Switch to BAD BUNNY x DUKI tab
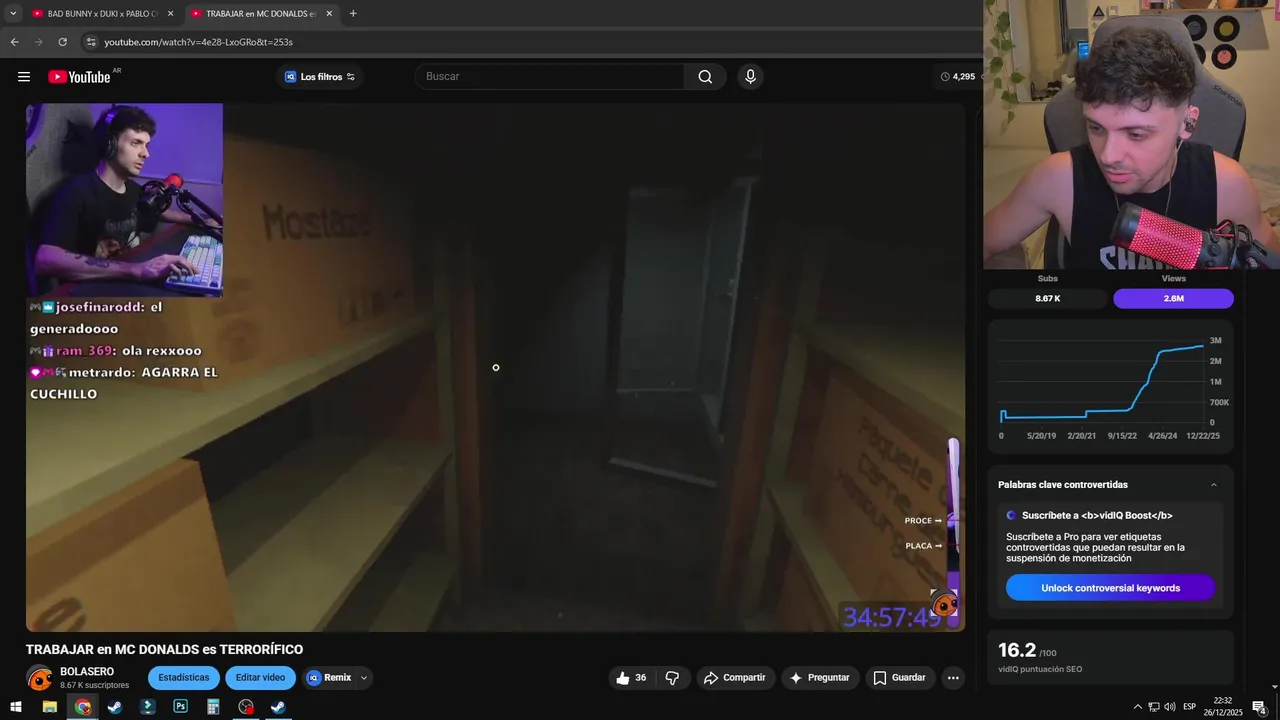1280x720 pixels. pyautogui.click(x=103, y=14)
